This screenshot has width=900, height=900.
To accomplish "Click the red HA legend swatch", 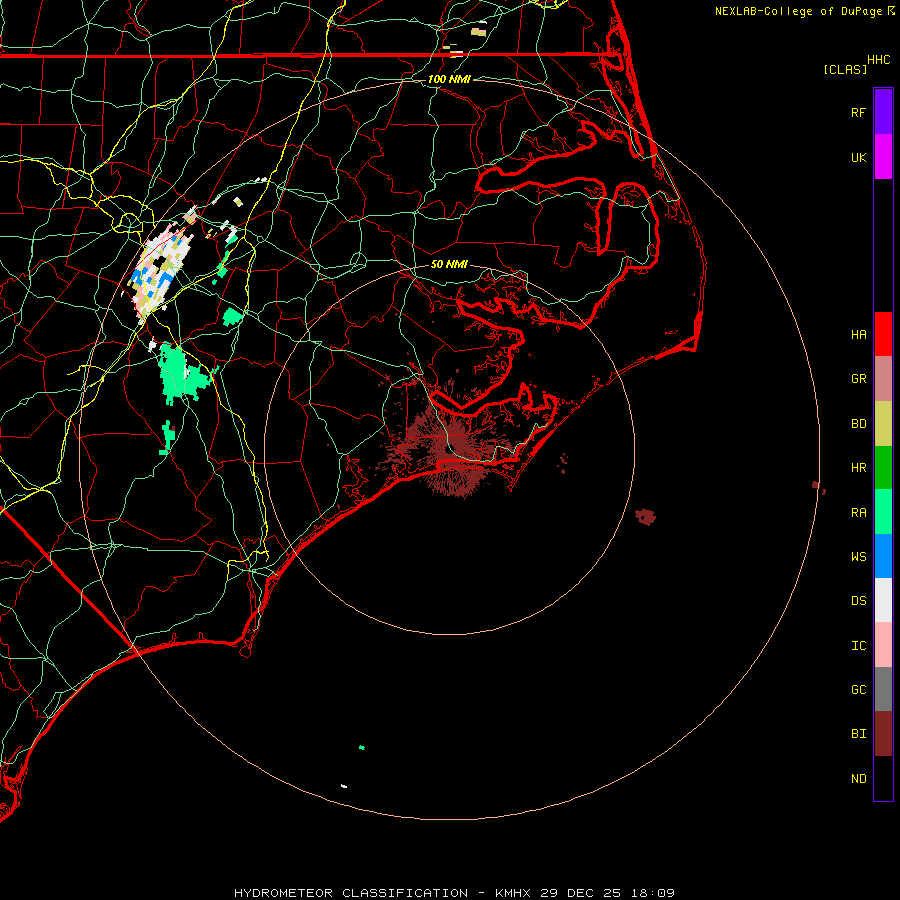I will [x=883, y=334].
